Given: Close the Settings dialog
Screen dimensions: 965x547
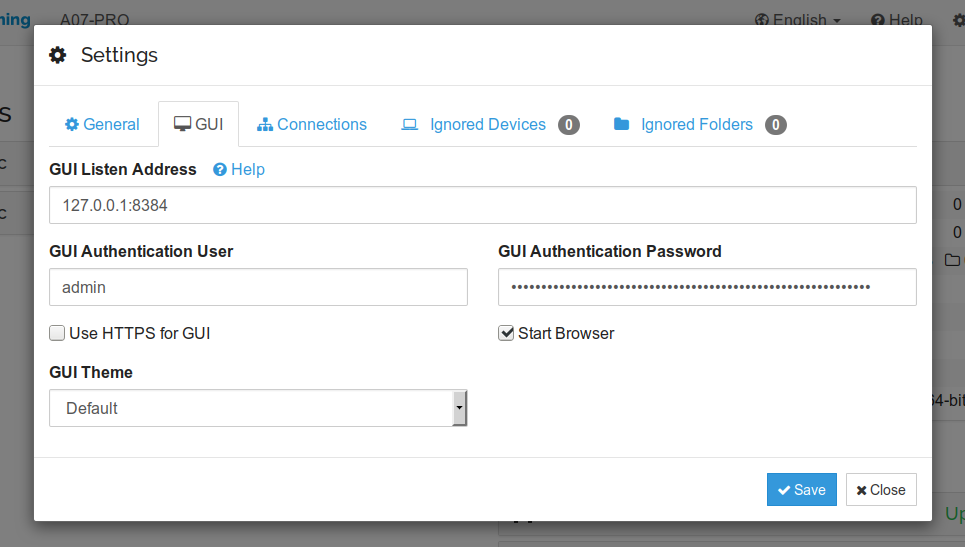Looking at the screenshot, I should pos(881,490).
